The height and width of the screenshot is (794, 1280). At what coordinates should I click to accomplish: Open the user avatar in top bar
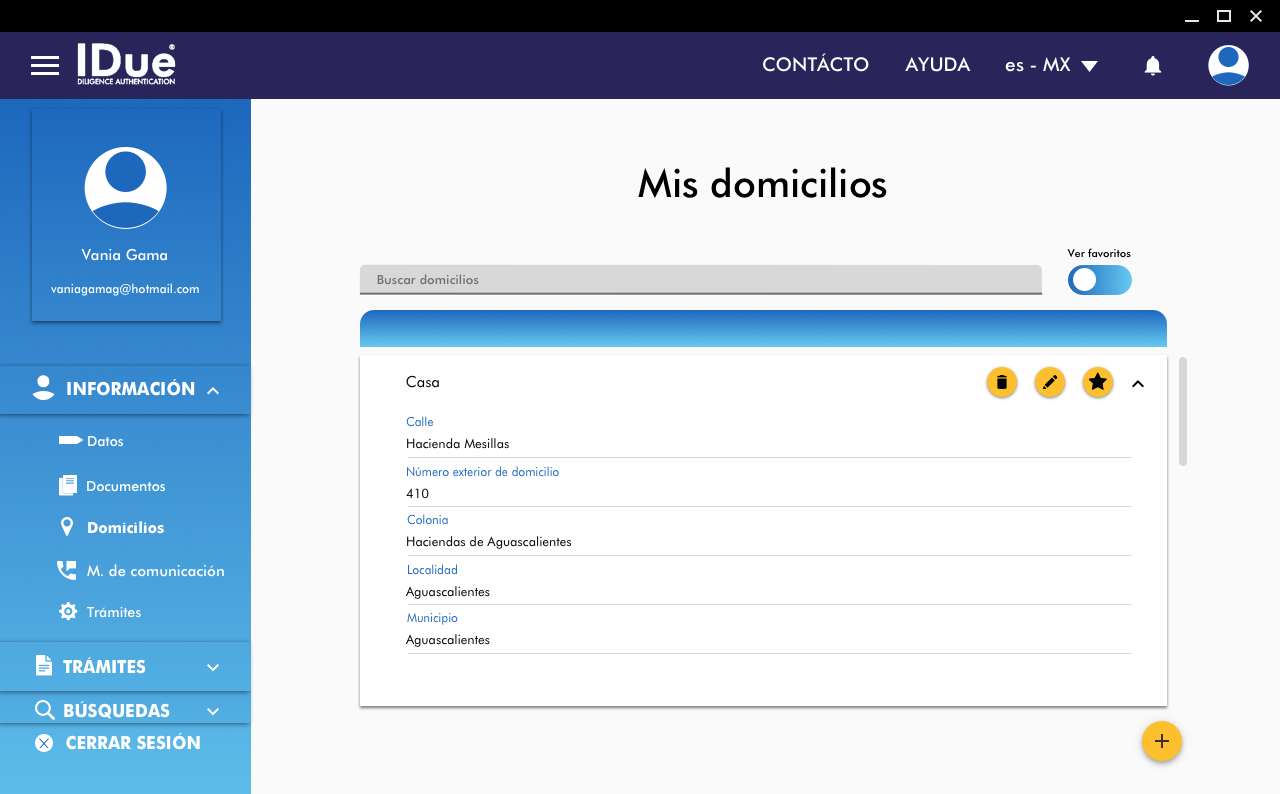coord(1227,65)
